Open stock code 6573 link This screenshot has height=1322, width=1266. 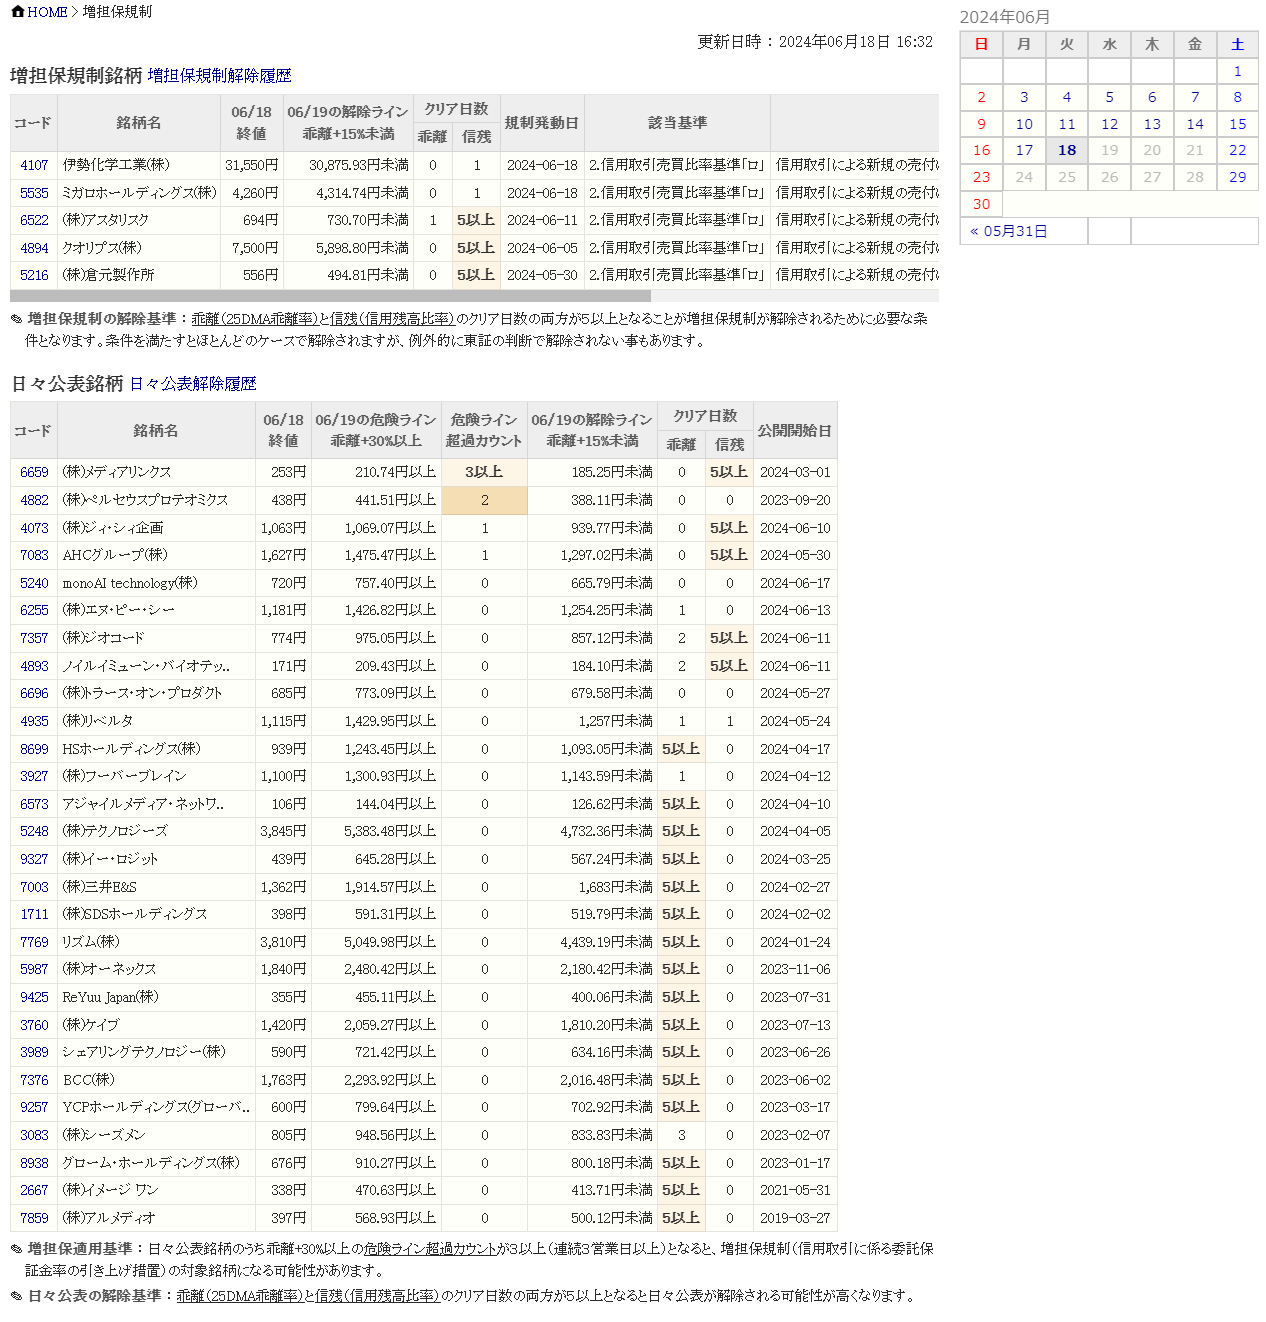[x=34, y=804]
